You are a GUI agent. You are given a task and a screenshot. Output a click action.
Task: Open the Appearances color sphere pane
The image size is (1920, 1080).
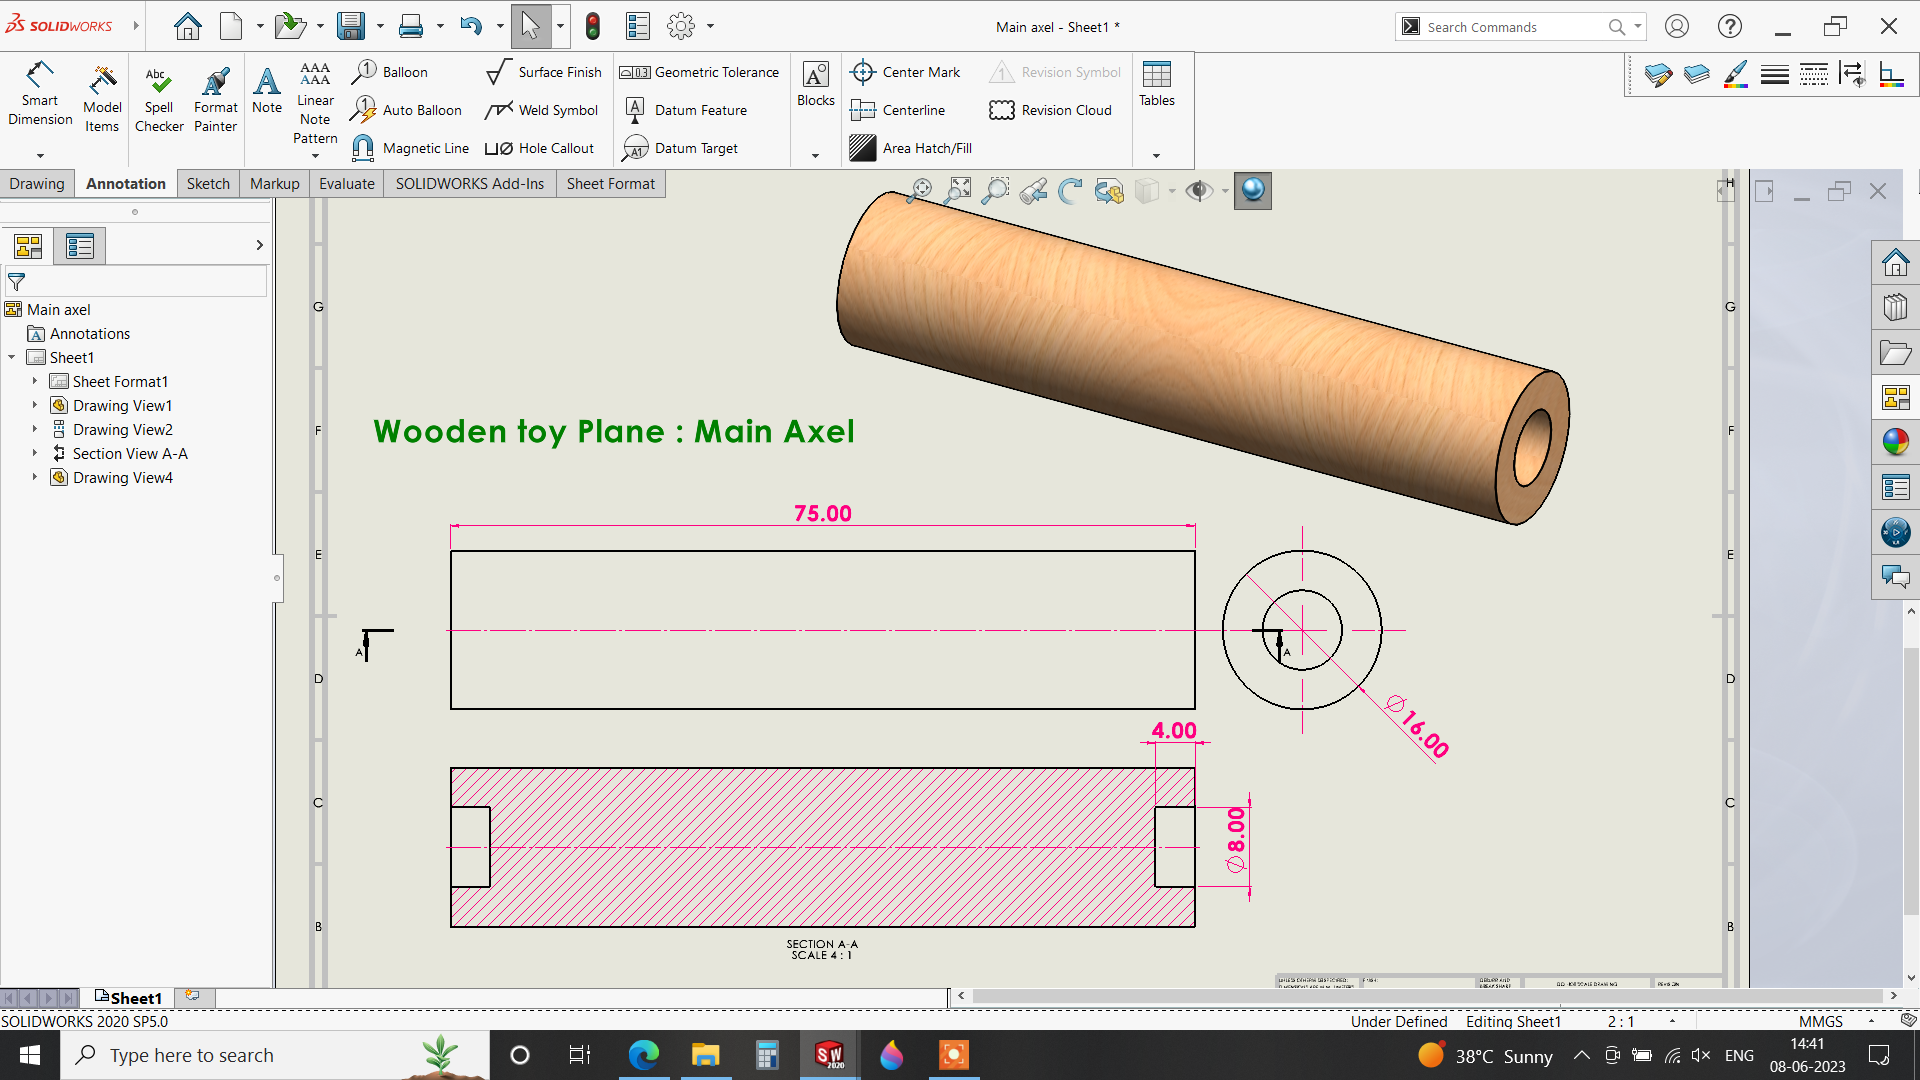pyautogui.click(x=1895, y=442)
